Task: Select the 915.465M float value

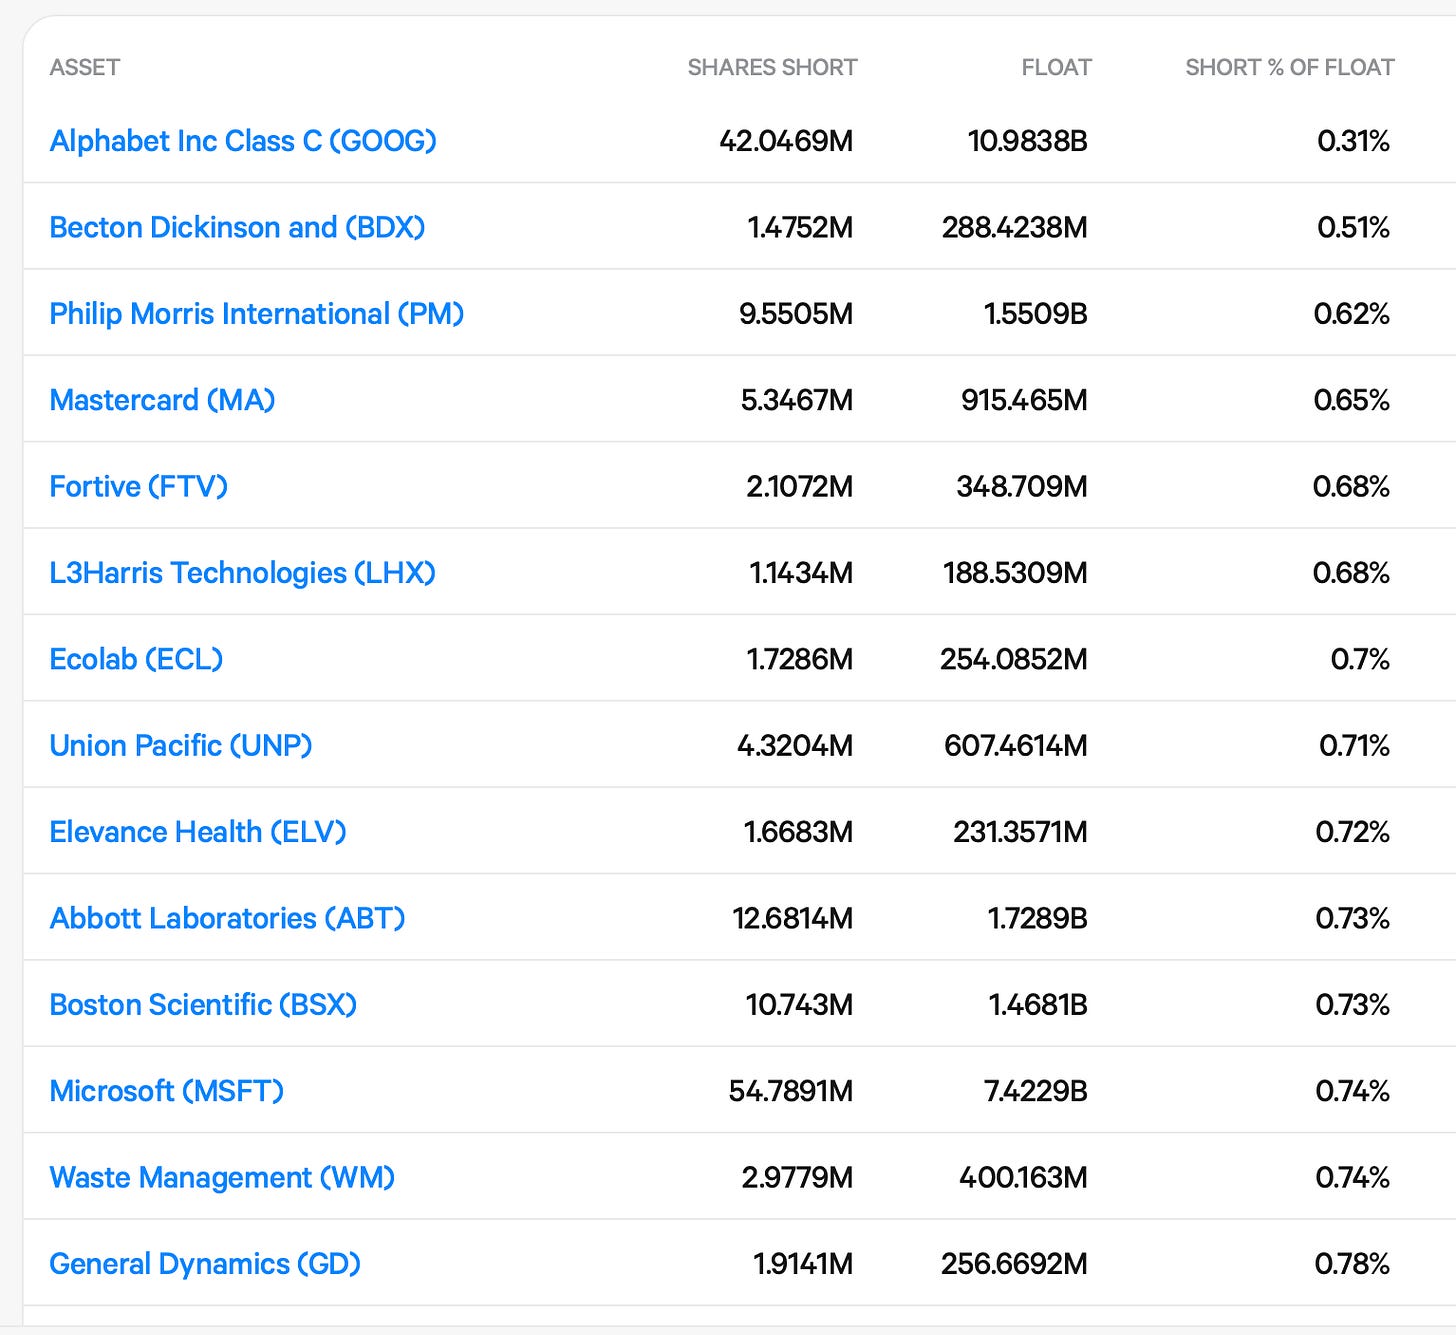Action: (x=1024, y=400)
